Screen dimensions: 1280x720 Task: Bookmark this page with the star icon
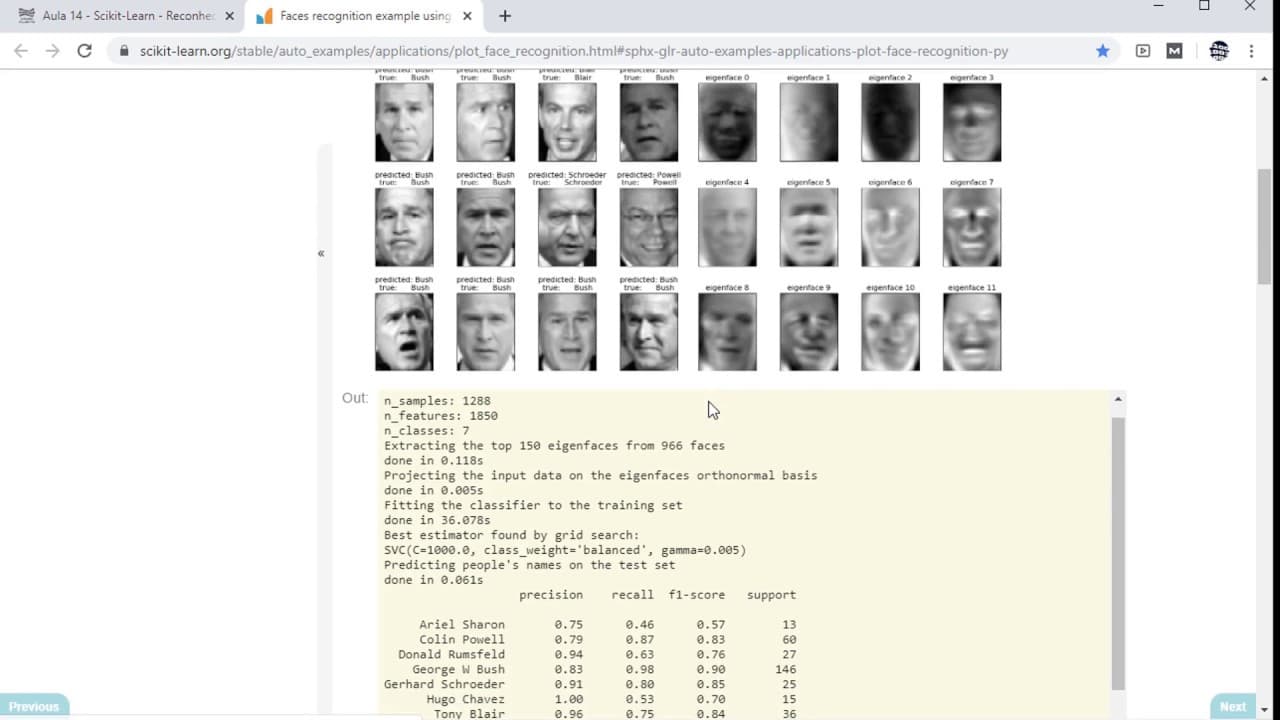(1102, 51)
